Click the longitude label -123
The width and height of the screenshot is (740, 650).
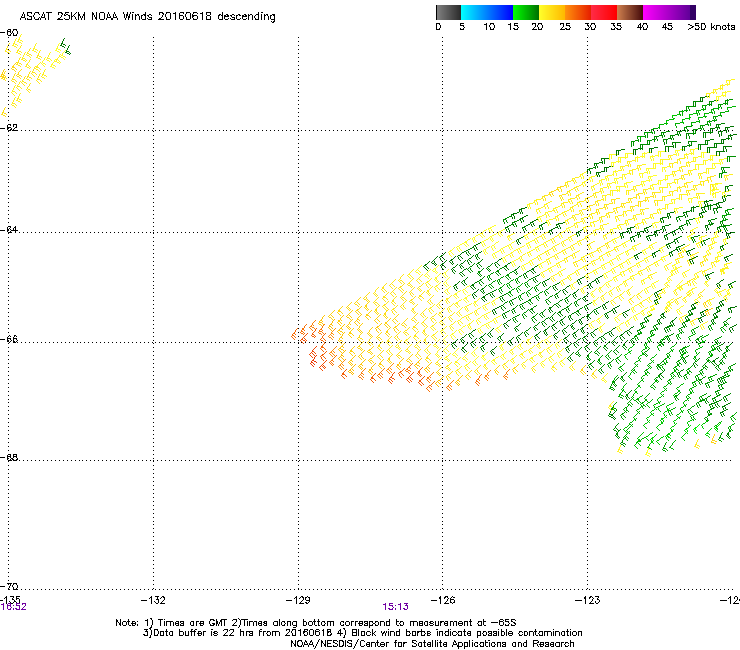tap(588, 600)
